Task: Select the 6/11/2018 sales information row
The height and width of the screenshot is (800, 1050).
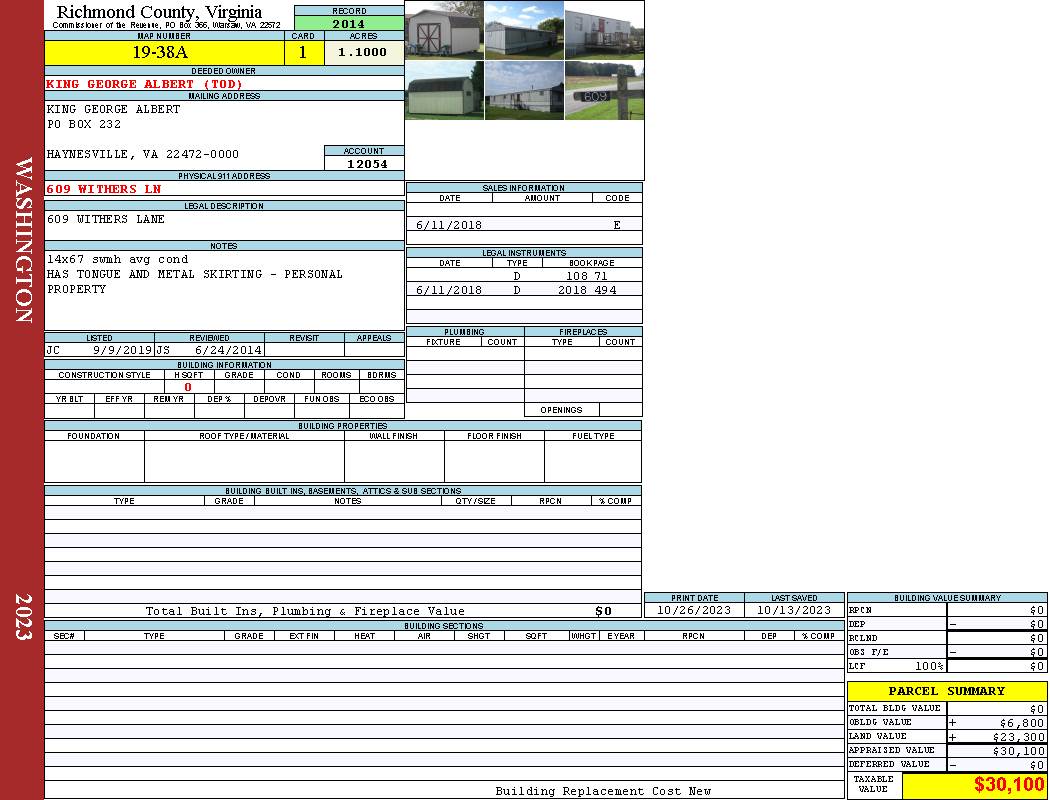Action: click(524, 225)
